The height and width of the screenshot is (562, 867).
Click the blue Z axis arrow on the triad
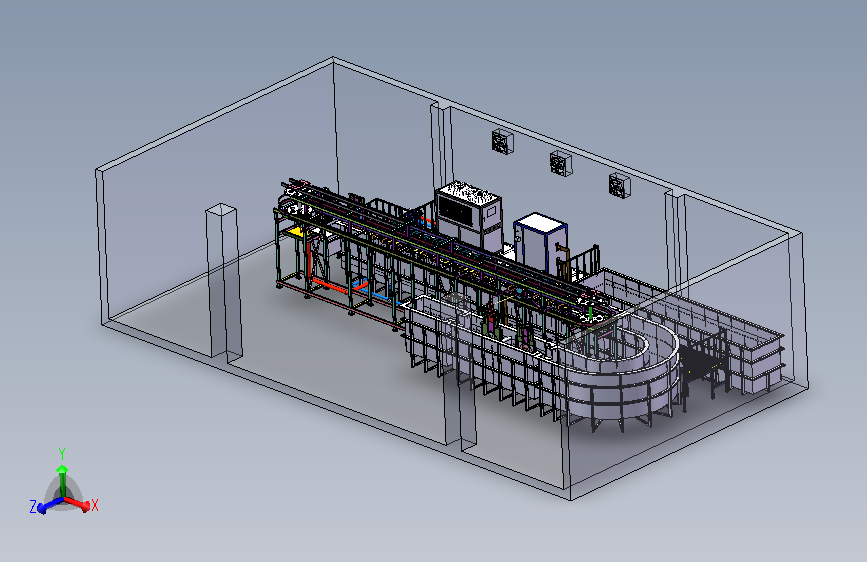[48, 505]
